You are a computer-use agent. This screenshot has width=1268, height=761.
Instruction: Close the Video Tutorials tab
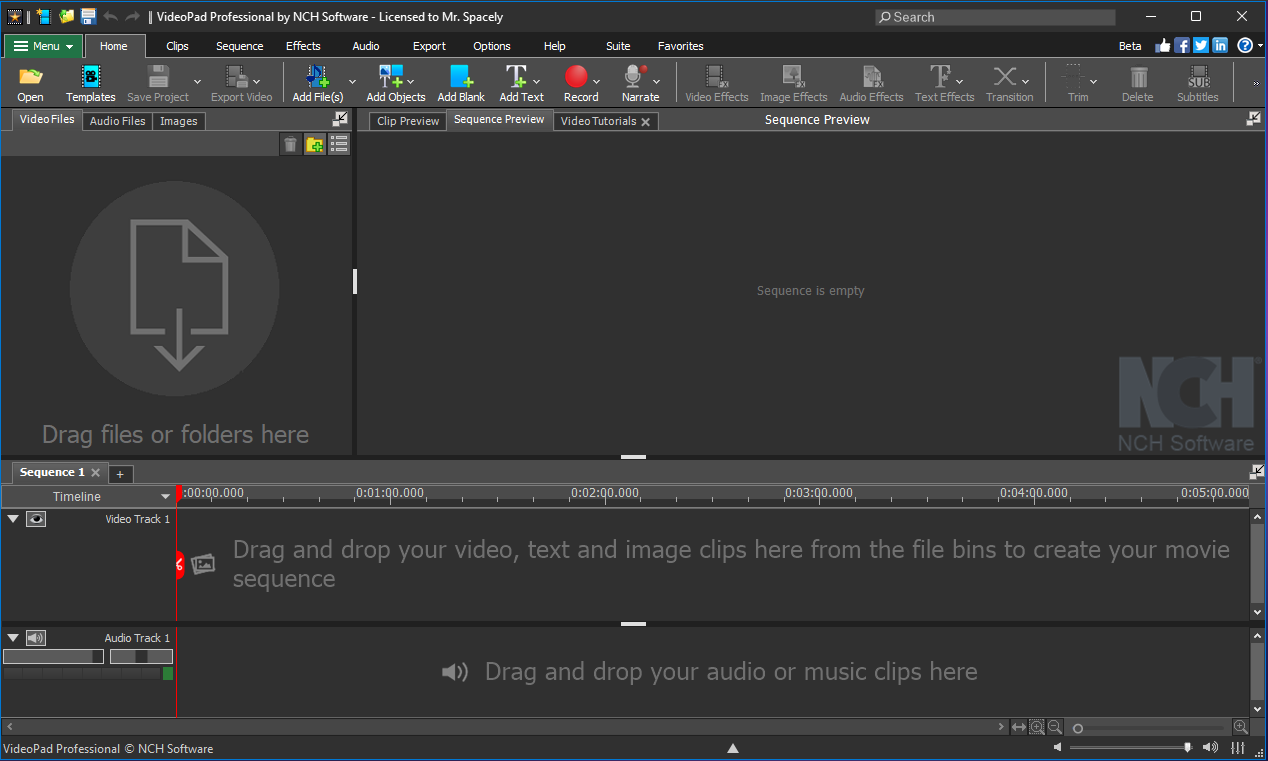pyautogui.click(x=645, y=122)
